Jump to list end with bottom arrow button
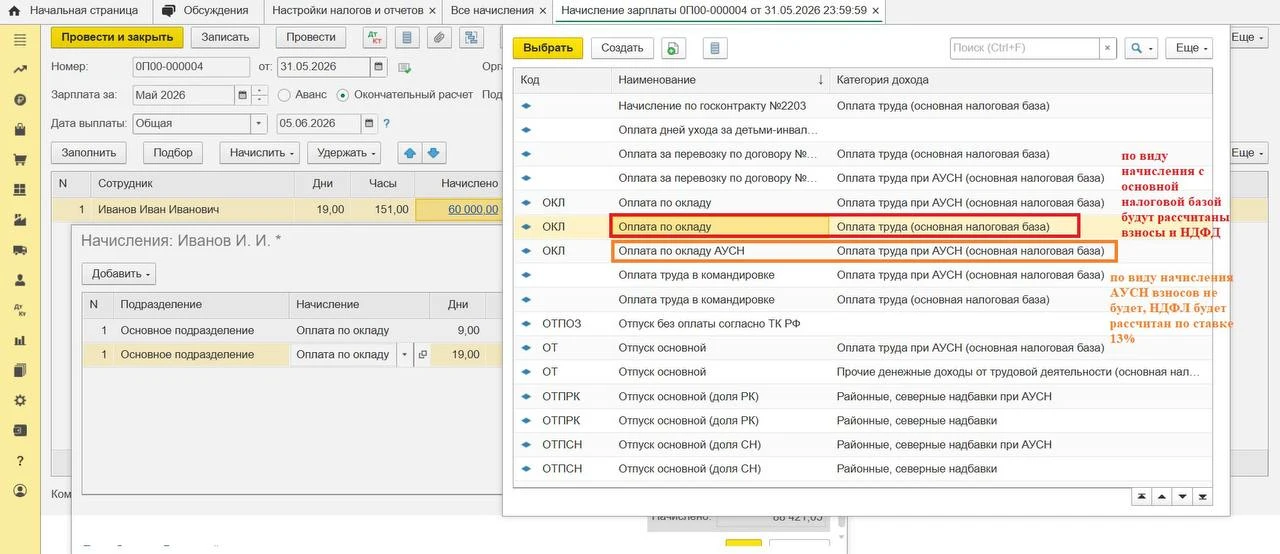1280x554 pixels. 1203,496
